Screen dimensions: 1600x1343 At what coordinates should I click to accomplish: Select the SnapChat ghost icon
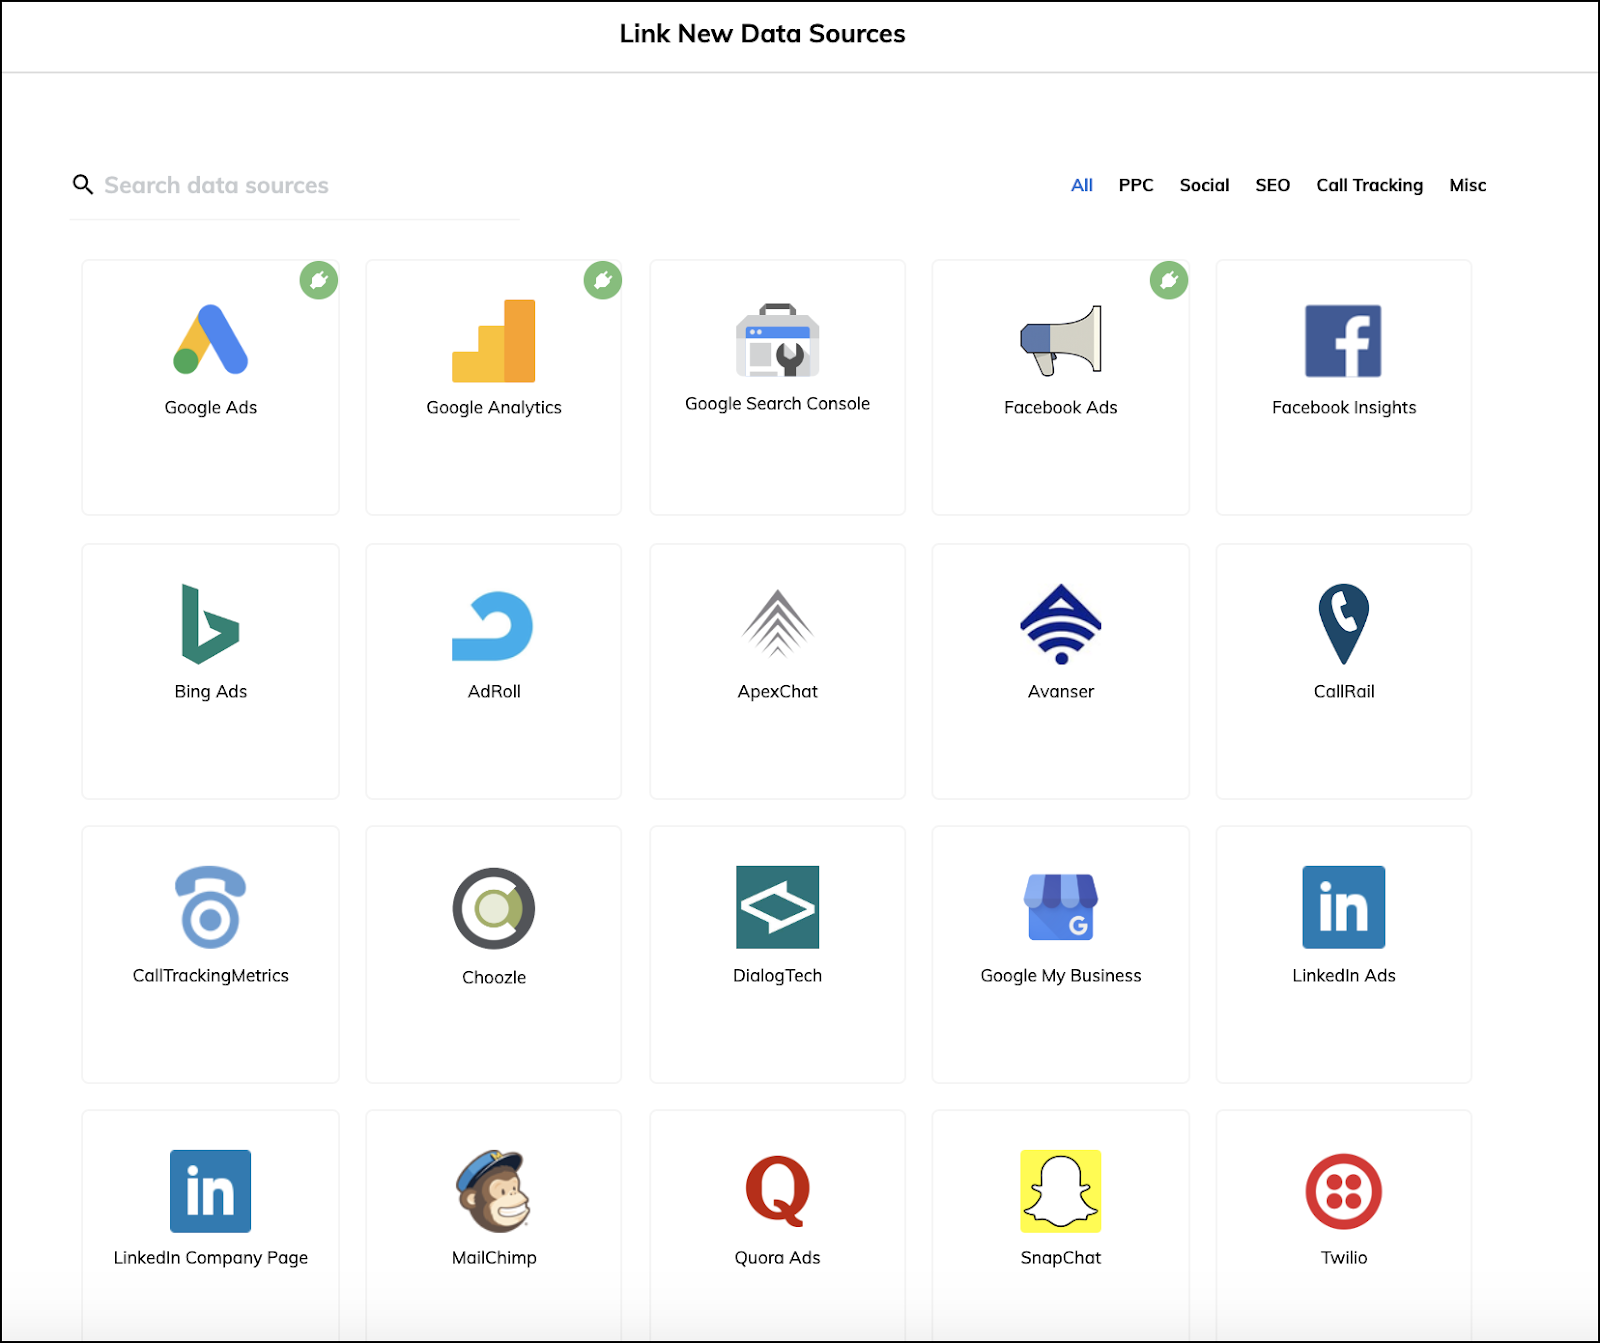point(1061,1191)
